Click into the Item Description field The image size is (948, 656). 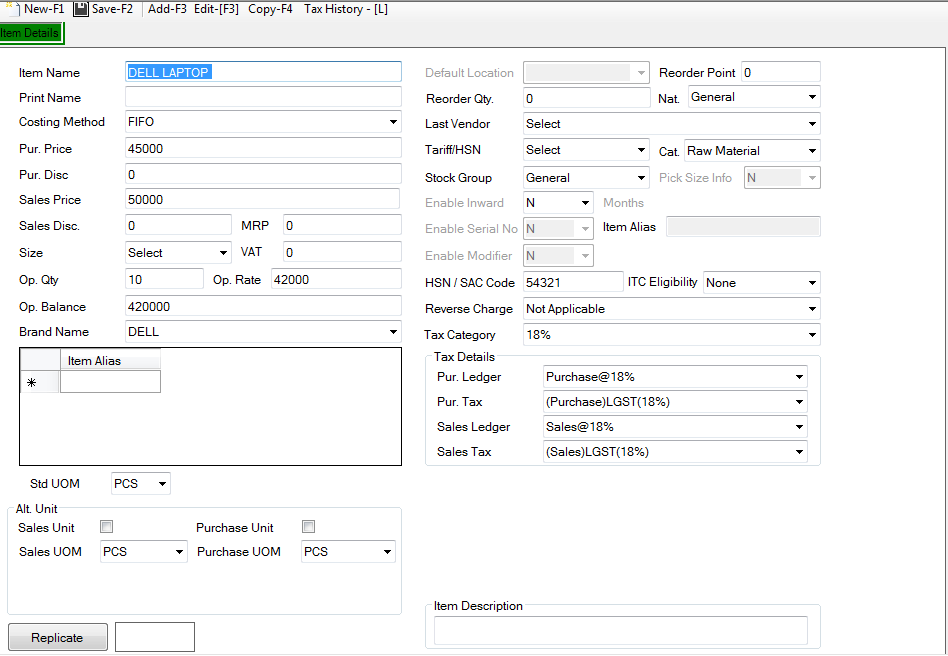pyautogui.click(x=620, y=630)
